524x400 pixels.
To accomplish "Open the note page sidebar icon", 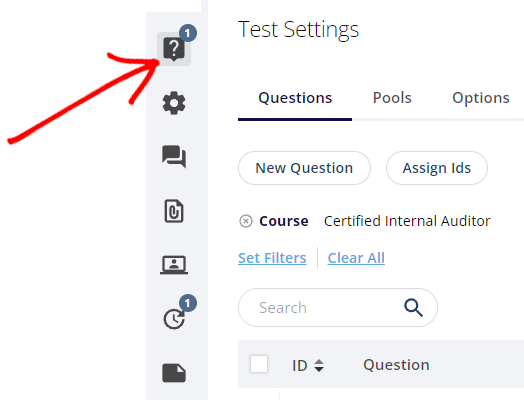I will 174,373.
